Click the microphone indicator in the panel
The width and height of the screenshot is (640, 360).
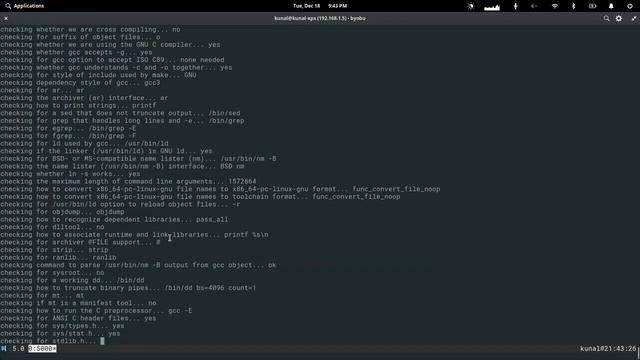coord(515,6)
